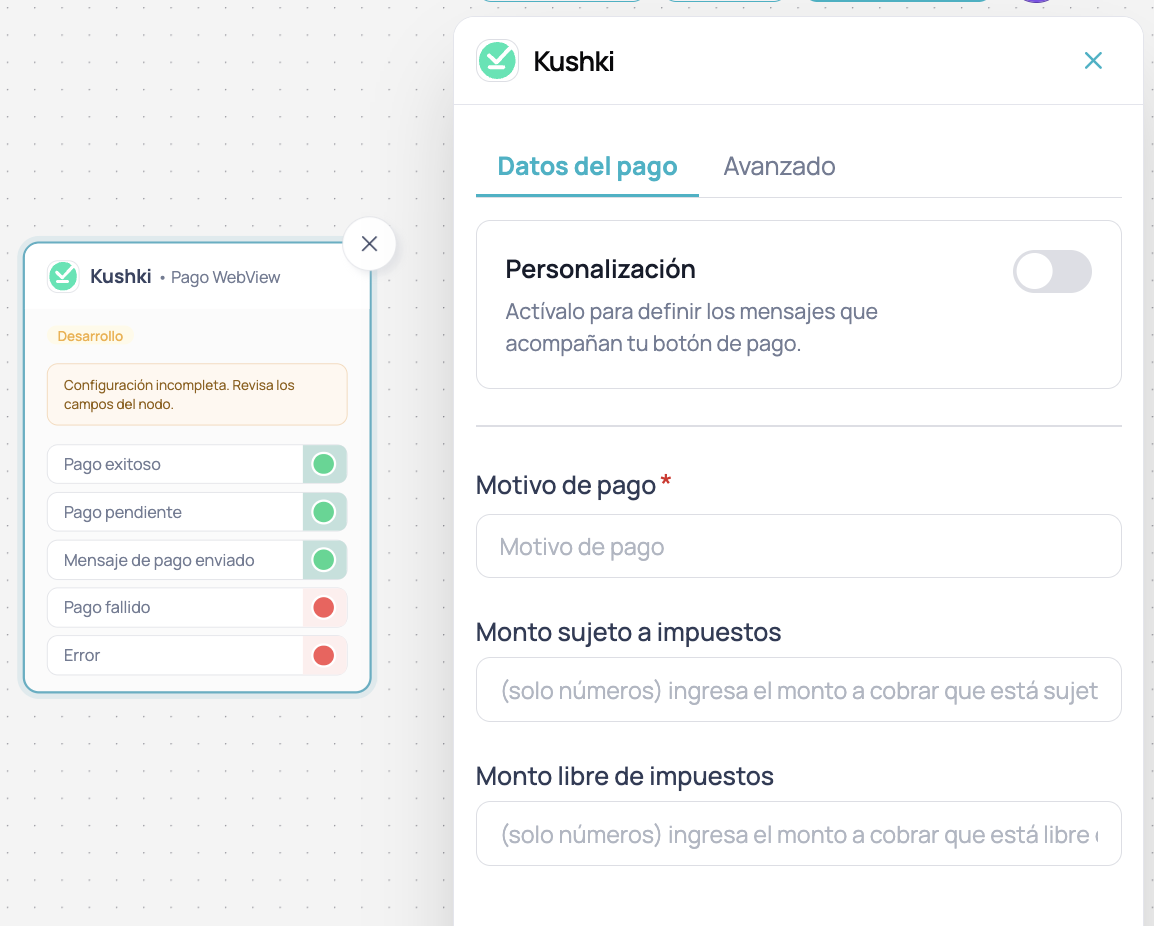
Task: Close the Kushki configuration panel
Action: click(1093, 60)
